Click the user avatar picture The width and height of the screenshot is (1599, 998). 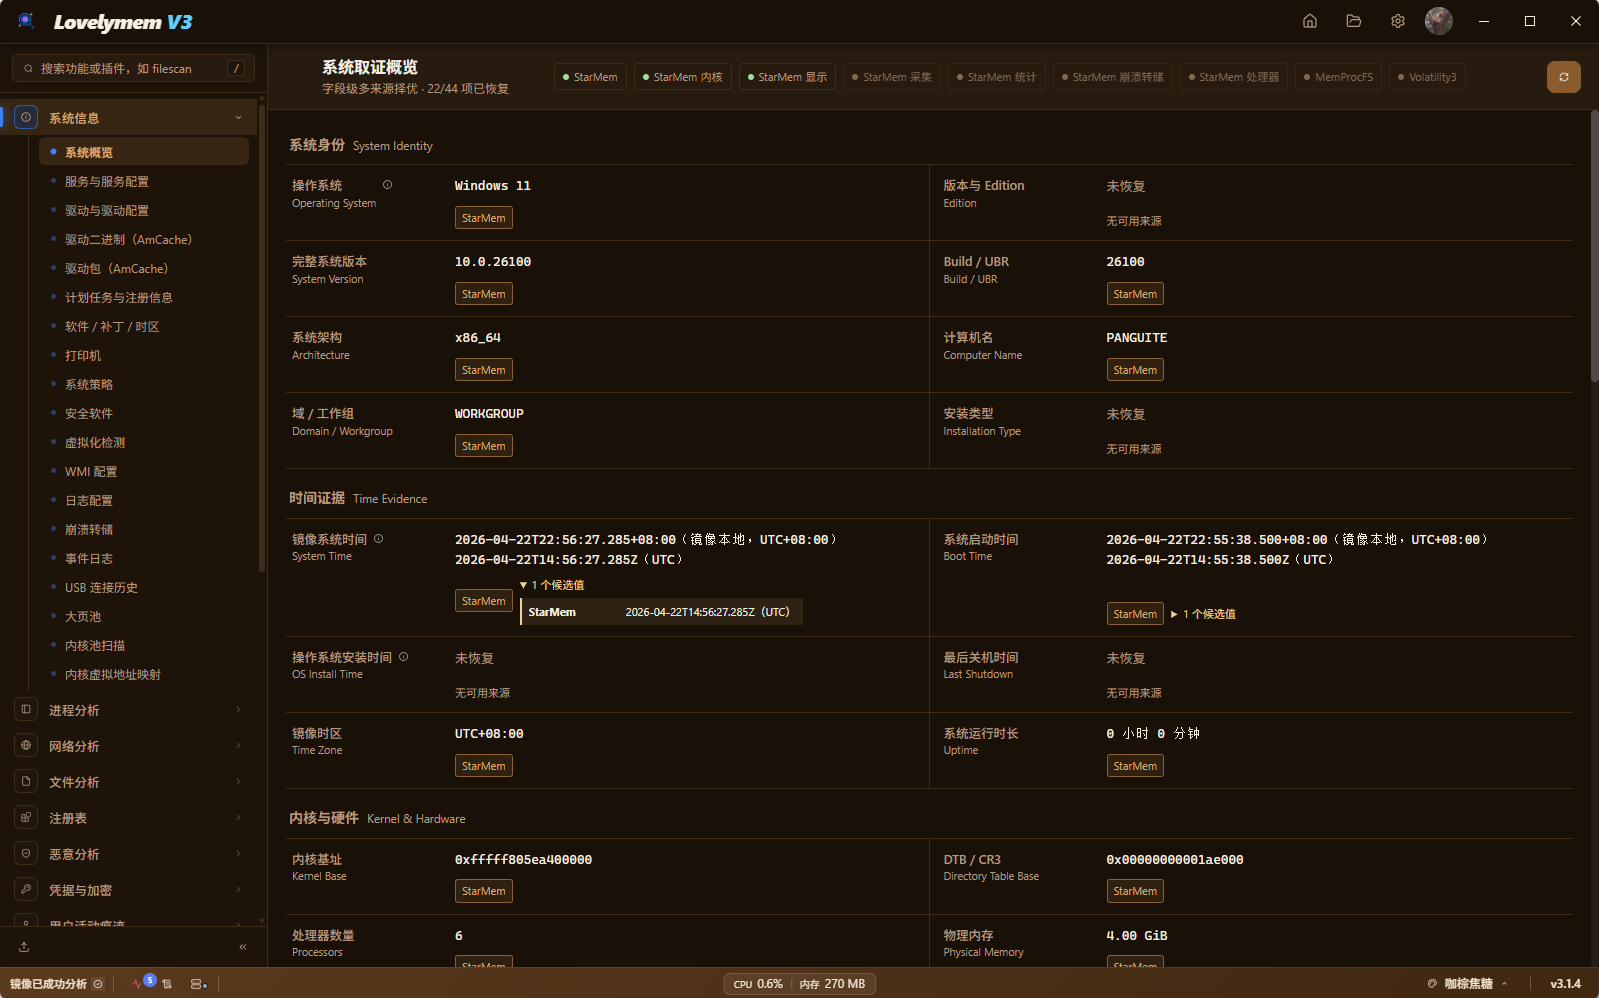point(1439,21)
